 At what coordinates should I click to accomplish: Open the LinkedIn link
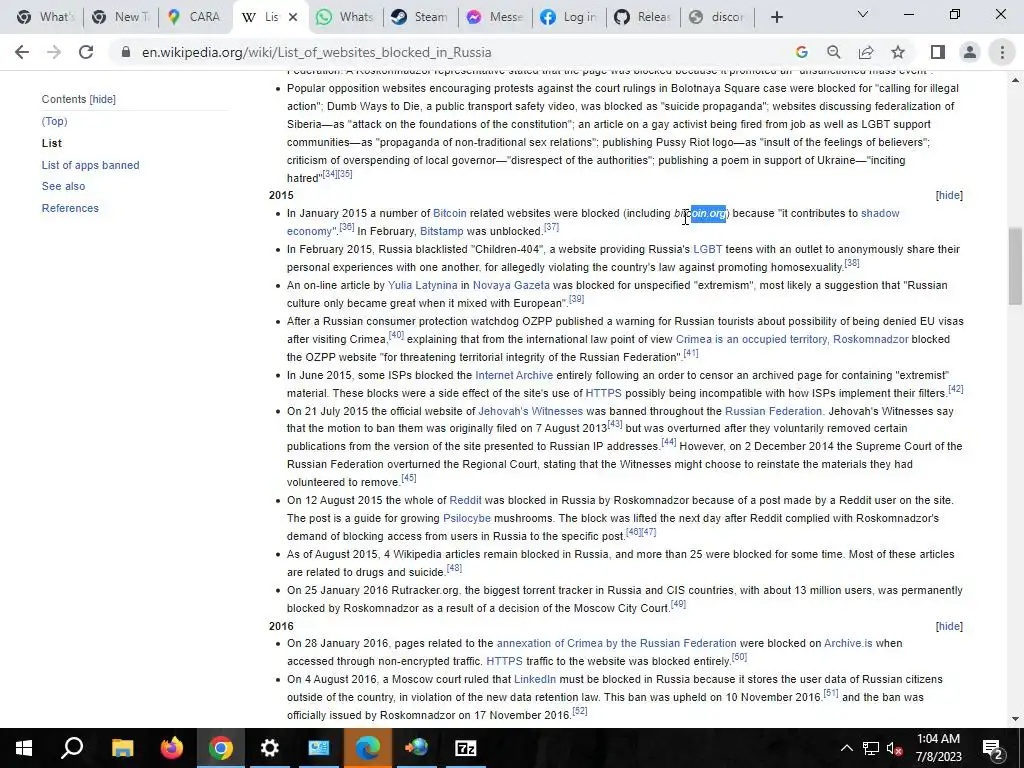click(535, 679)
